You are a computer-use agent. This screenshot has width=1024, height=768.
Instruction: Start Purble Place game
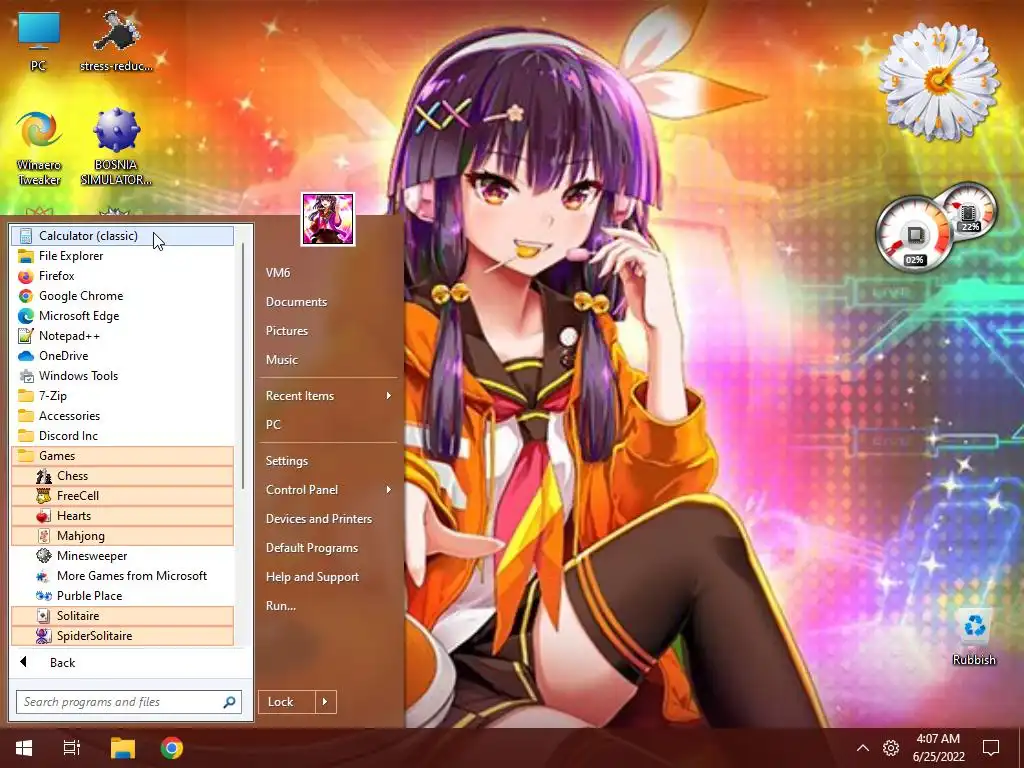(122, 596)
